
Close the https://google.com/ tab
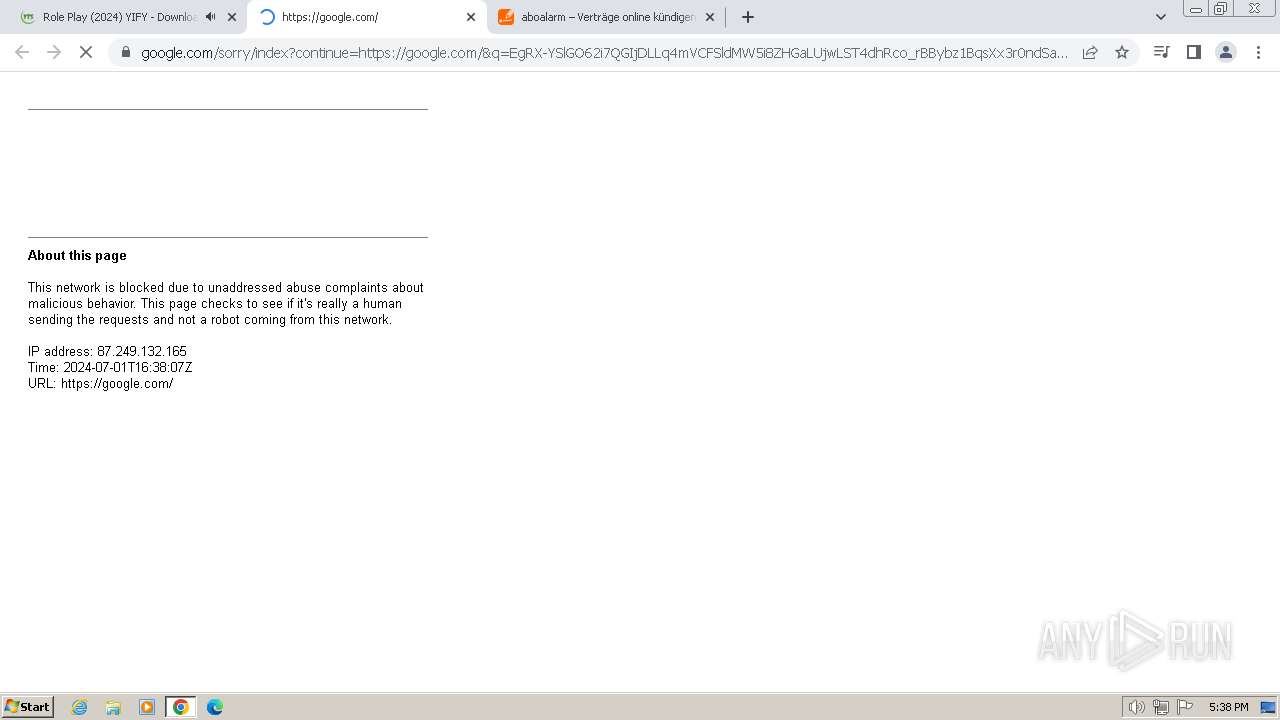[x=471, y=17]
